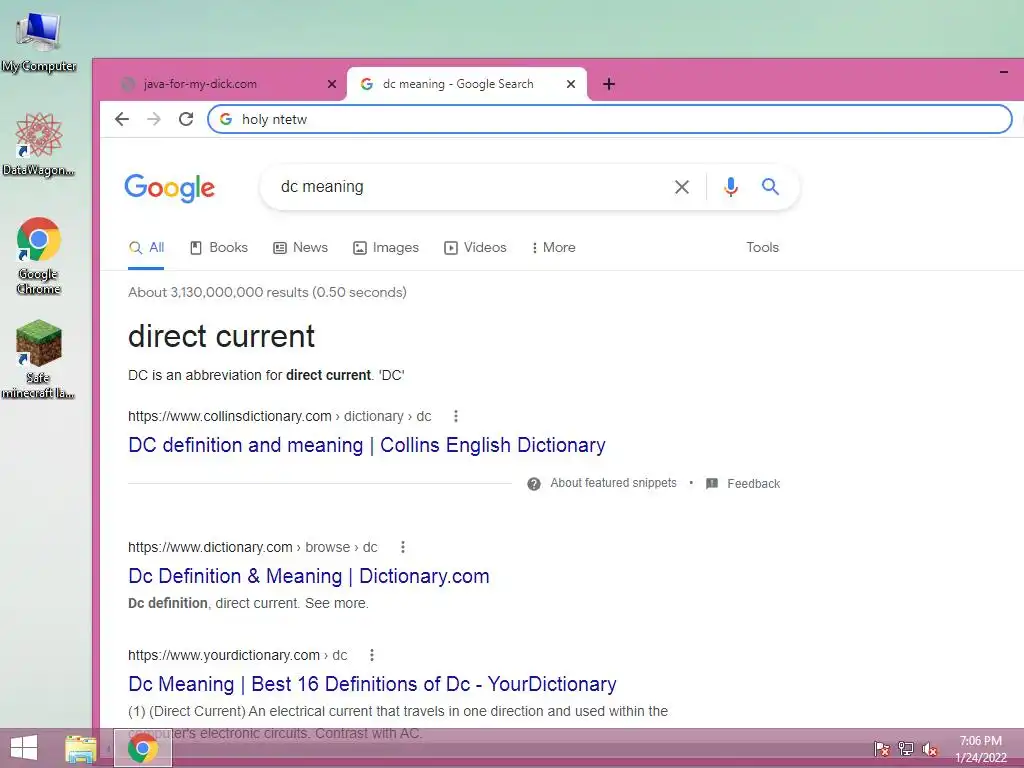This screenshot has height=768, width=1024.
Task: Open the search Tools options
Action: point(762,248)
